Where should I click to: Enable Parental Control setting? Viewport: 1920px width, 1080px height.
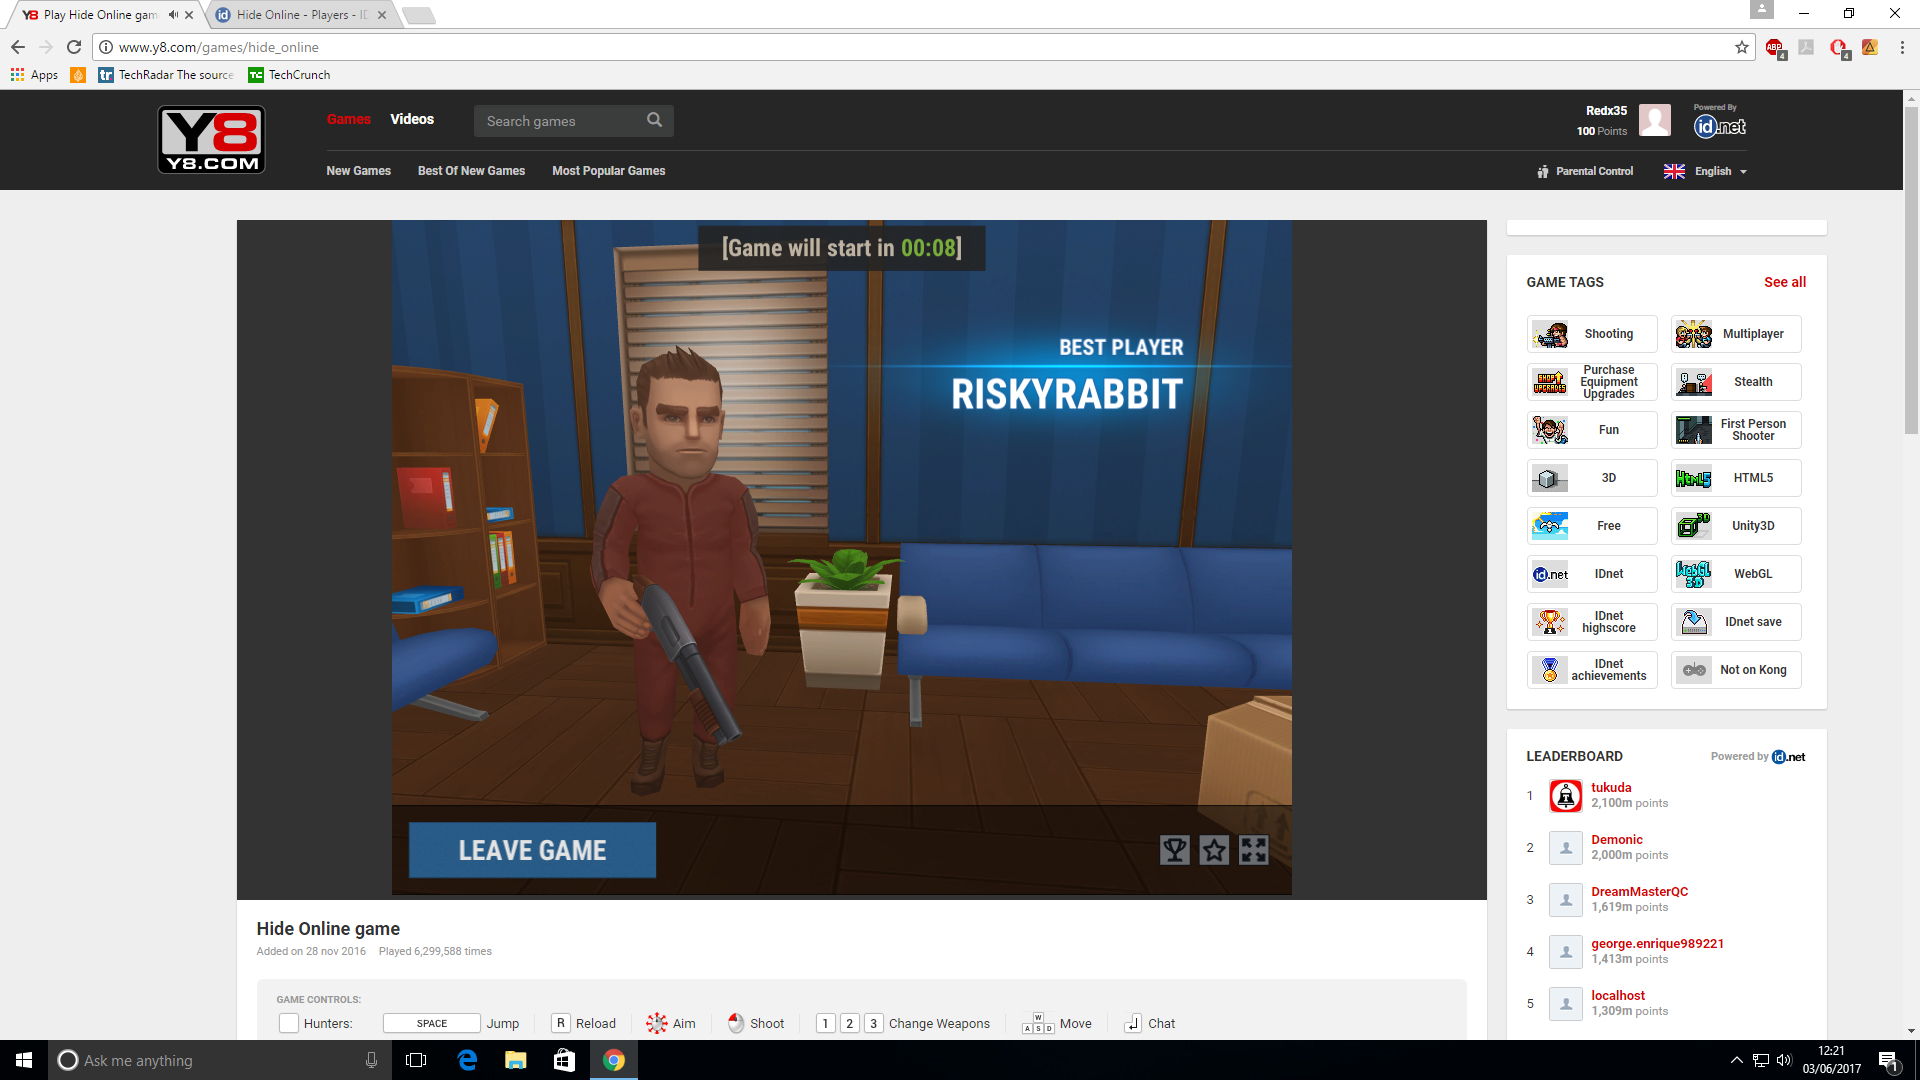(x=1582, y=171)
